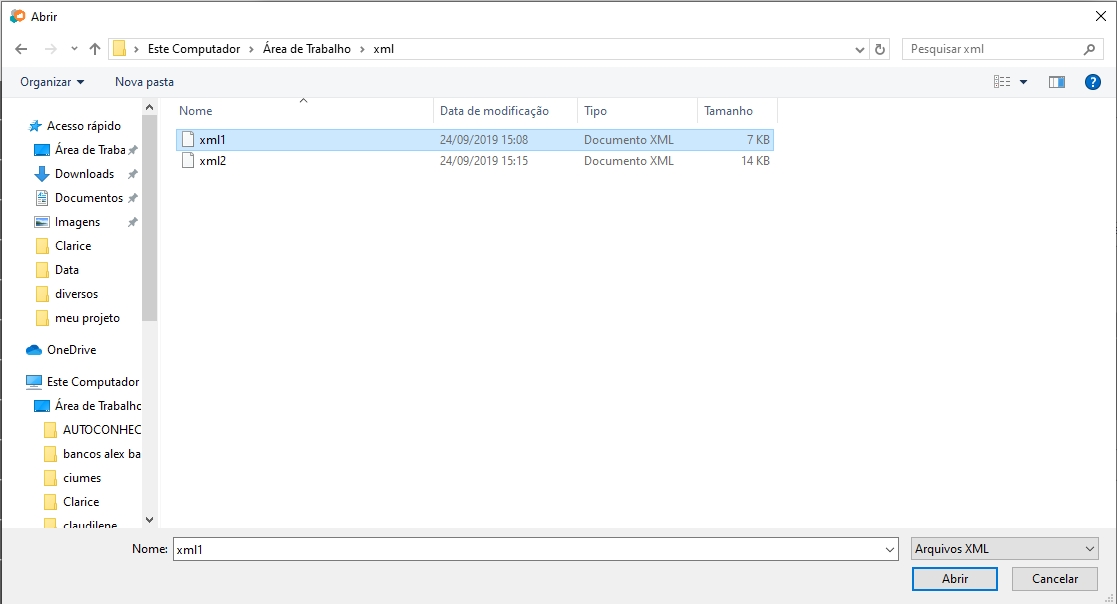Open the OneDrive sidebar entry
Viewport: 1117px width, 604px height.
(x=75, y=349)
